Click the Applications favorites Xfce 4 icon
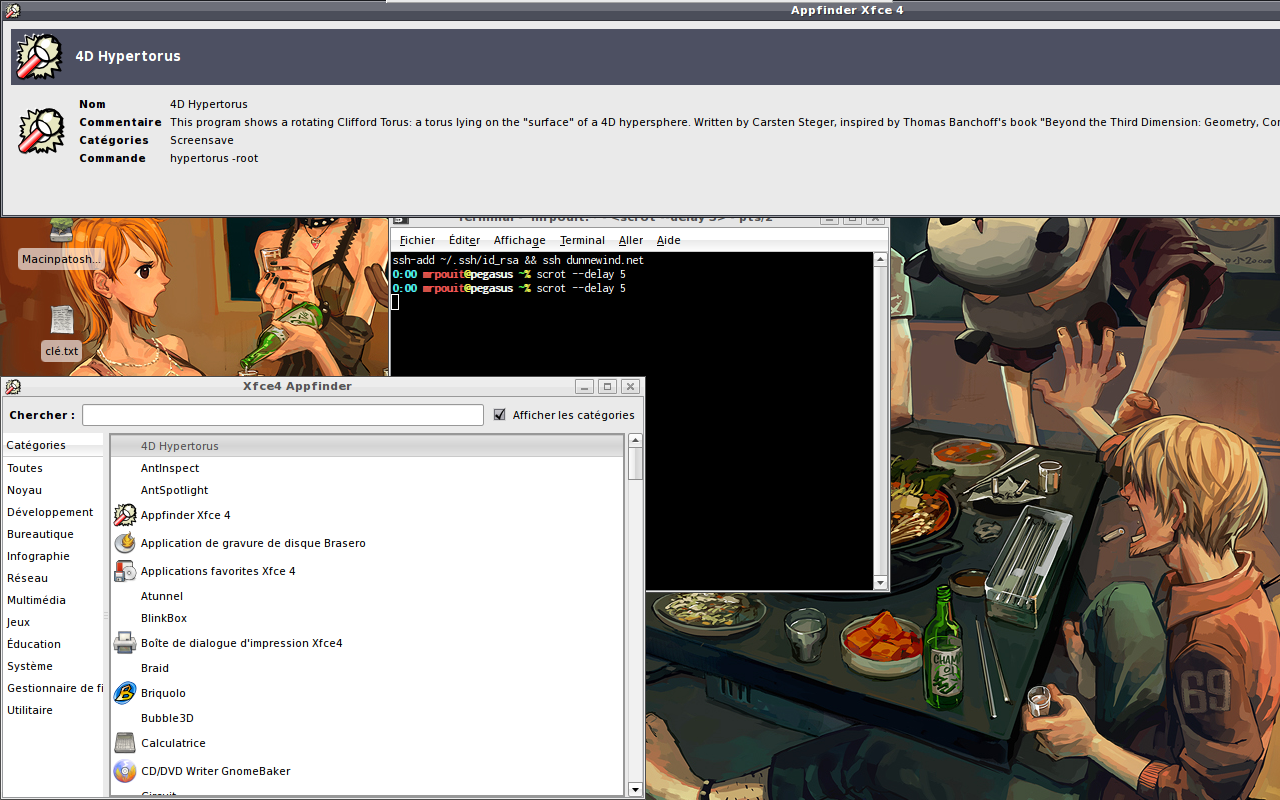This screenshot has height=800, width=1280. click(x=125, y=571)
